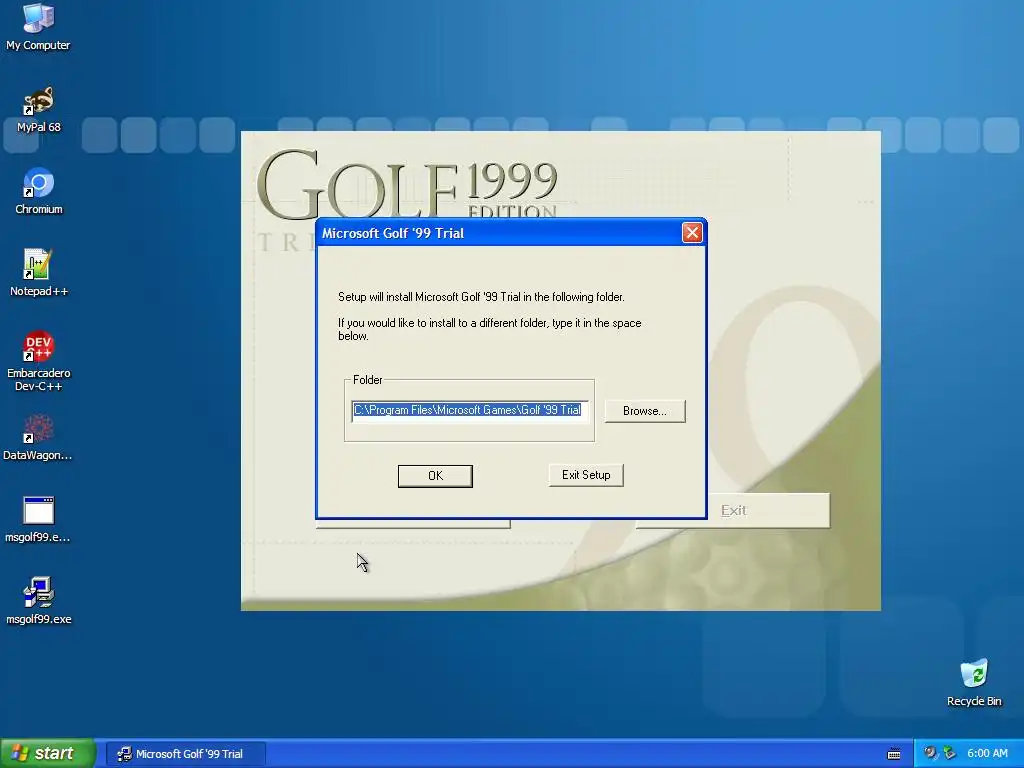Viewport: 1024px width, 768px height.
Task: Open My Computer desktop icon
Action: click(38, 26)
